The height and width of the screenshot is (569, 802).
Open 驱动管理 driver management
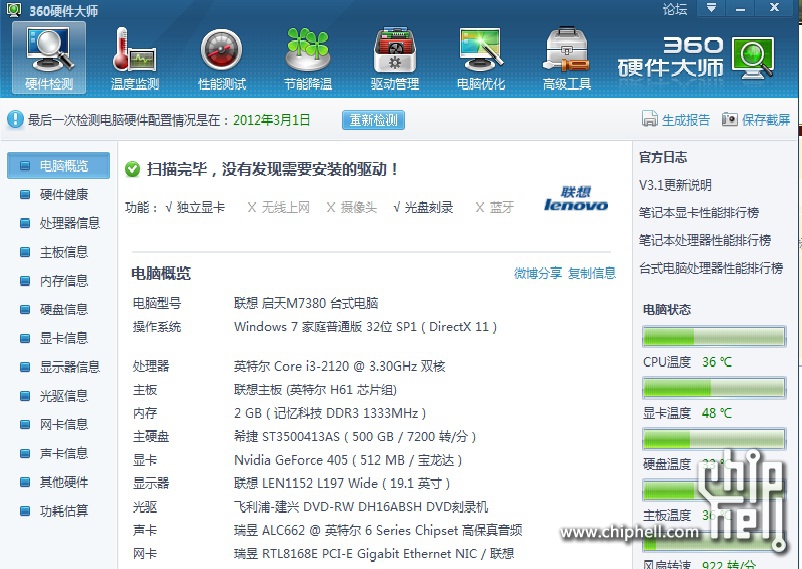[395, 57]
